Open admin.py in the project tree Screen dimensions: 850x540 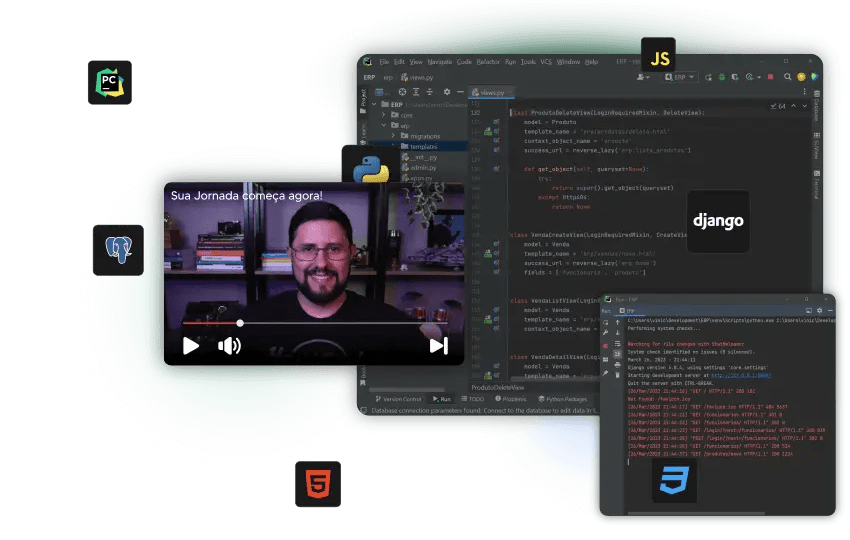(x=418, y=168)
